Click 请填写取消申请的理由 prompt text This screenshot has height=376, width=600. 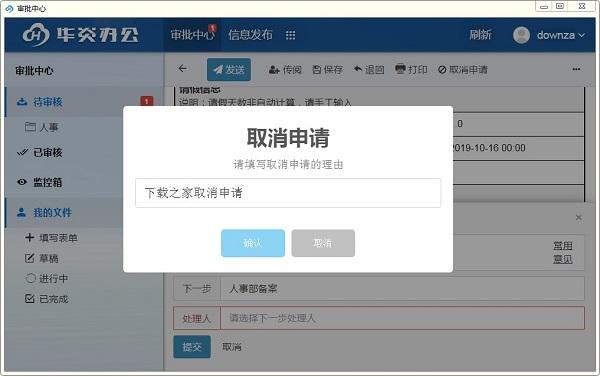(288, 164)
